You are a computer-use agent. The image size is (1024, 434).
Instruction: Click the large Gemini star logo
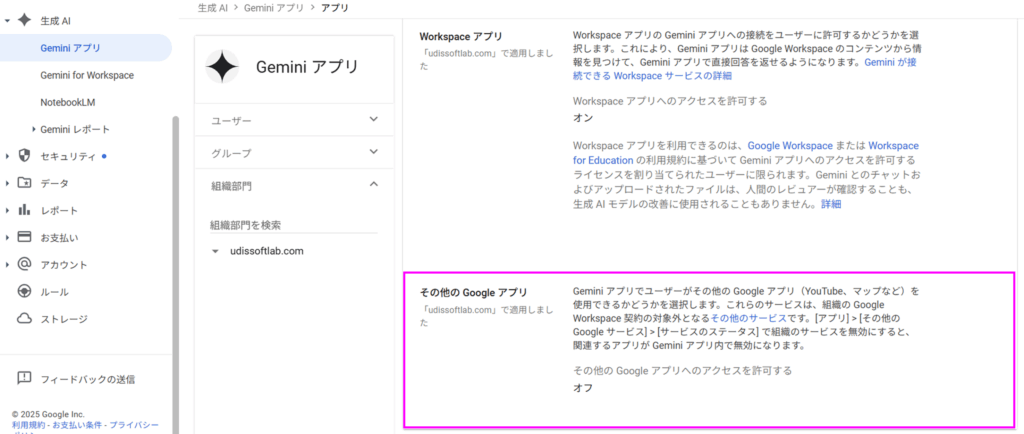[222, 66]
